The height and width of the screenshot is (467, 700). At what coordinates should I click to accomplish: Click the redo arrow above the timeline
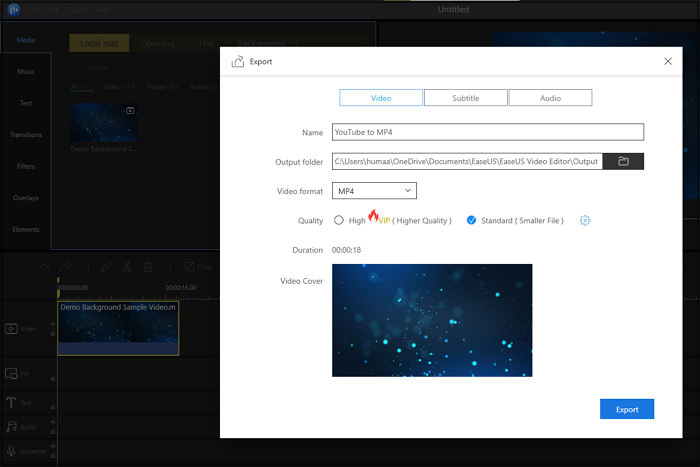click(x=65, y=267)
